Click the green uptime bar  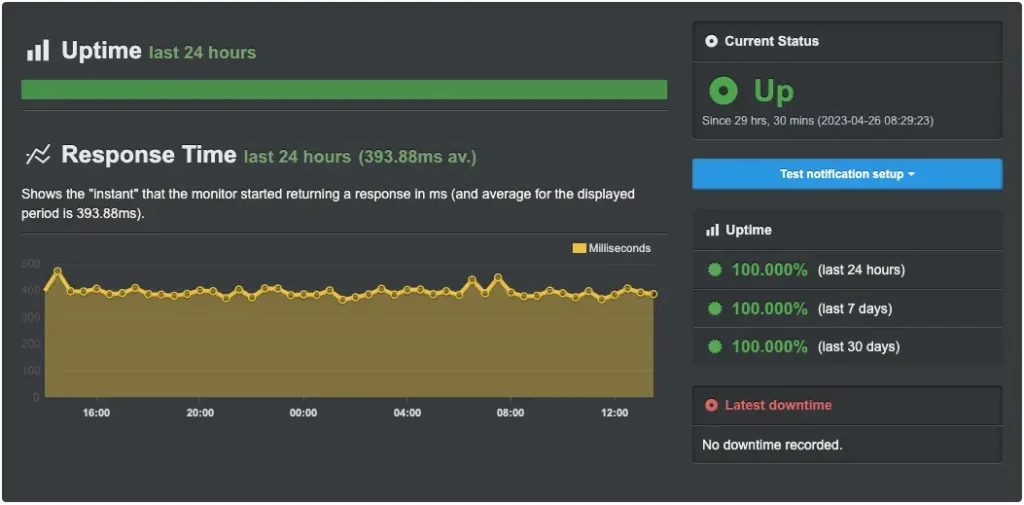pyautogui.click(x=344, y=90)
